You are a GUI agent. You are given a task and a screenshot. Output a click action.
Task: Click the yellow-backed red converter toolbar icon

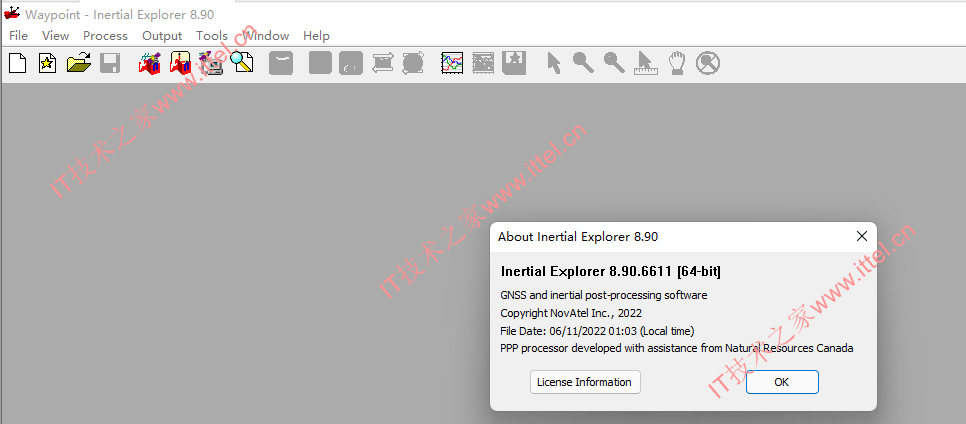point(181,63)
